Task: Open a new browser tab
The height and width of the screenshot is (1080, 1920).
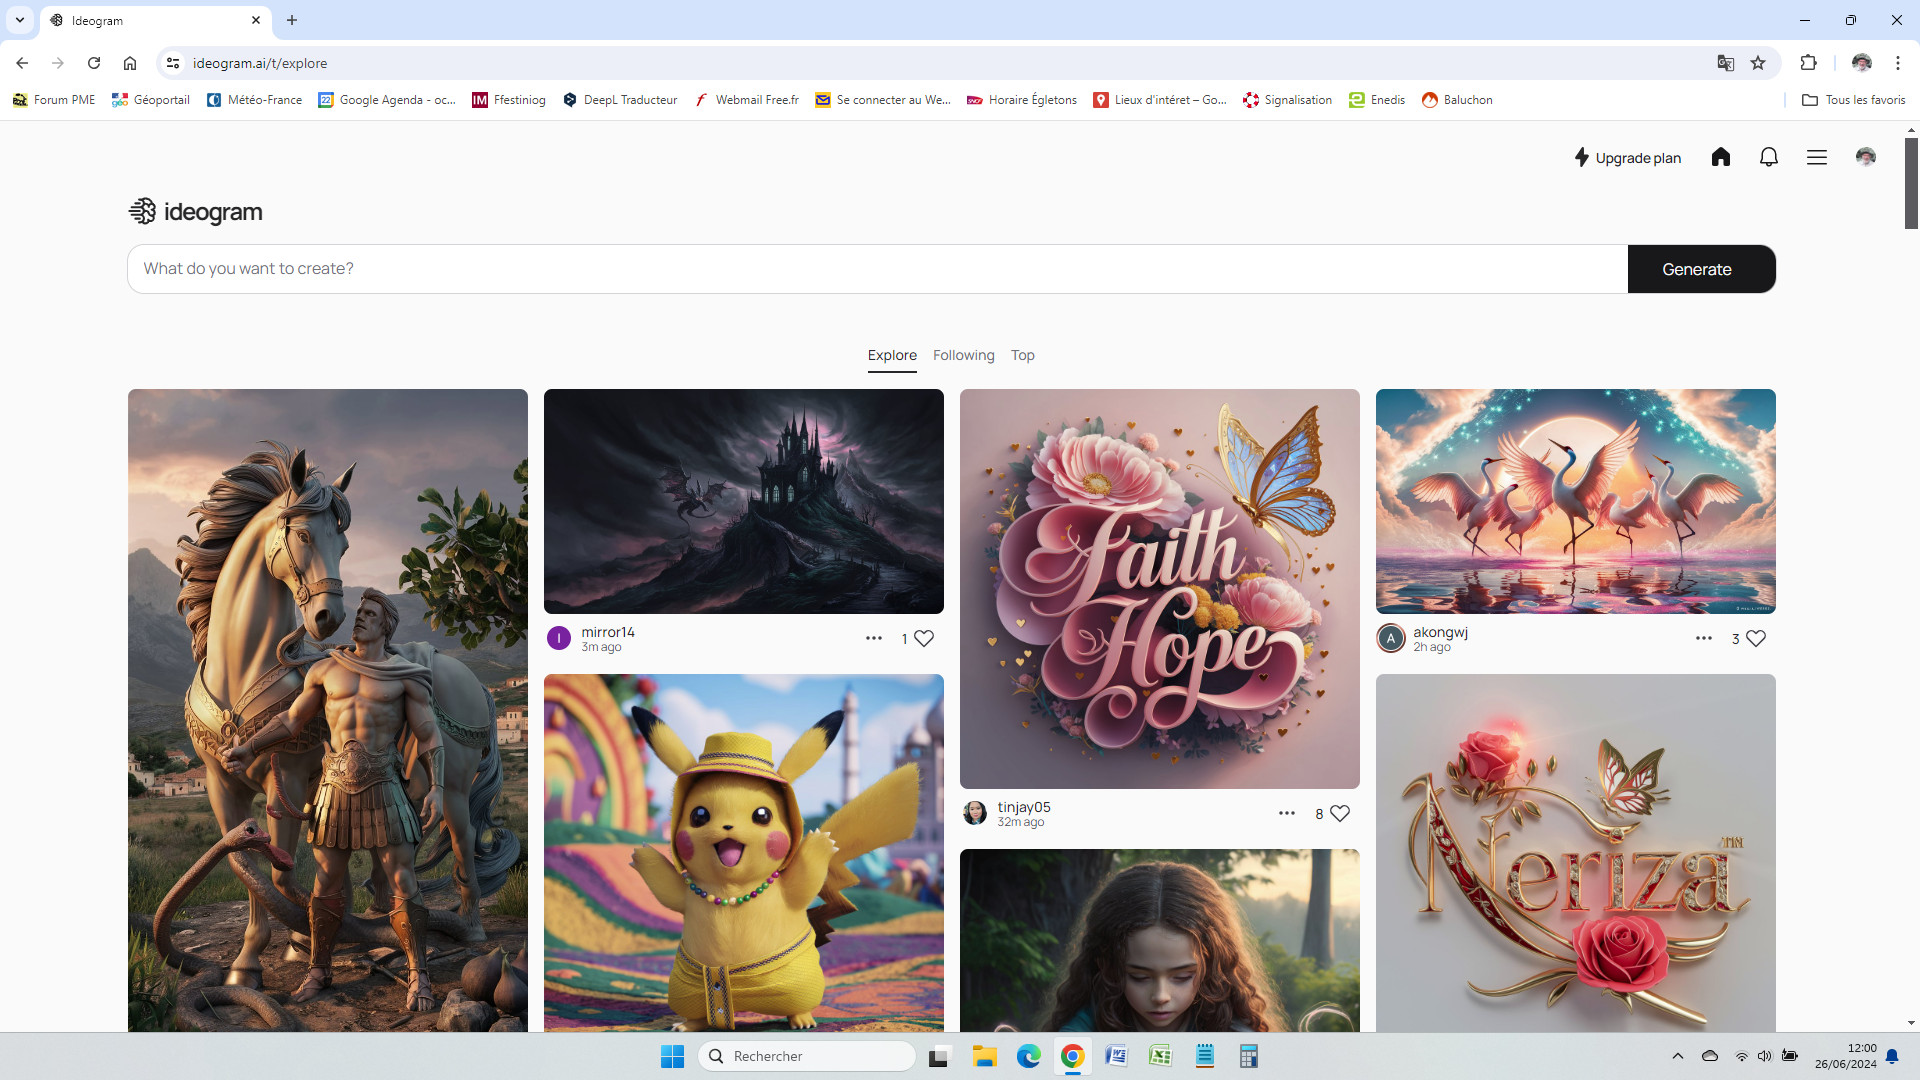Action: (x=292, y=20)
